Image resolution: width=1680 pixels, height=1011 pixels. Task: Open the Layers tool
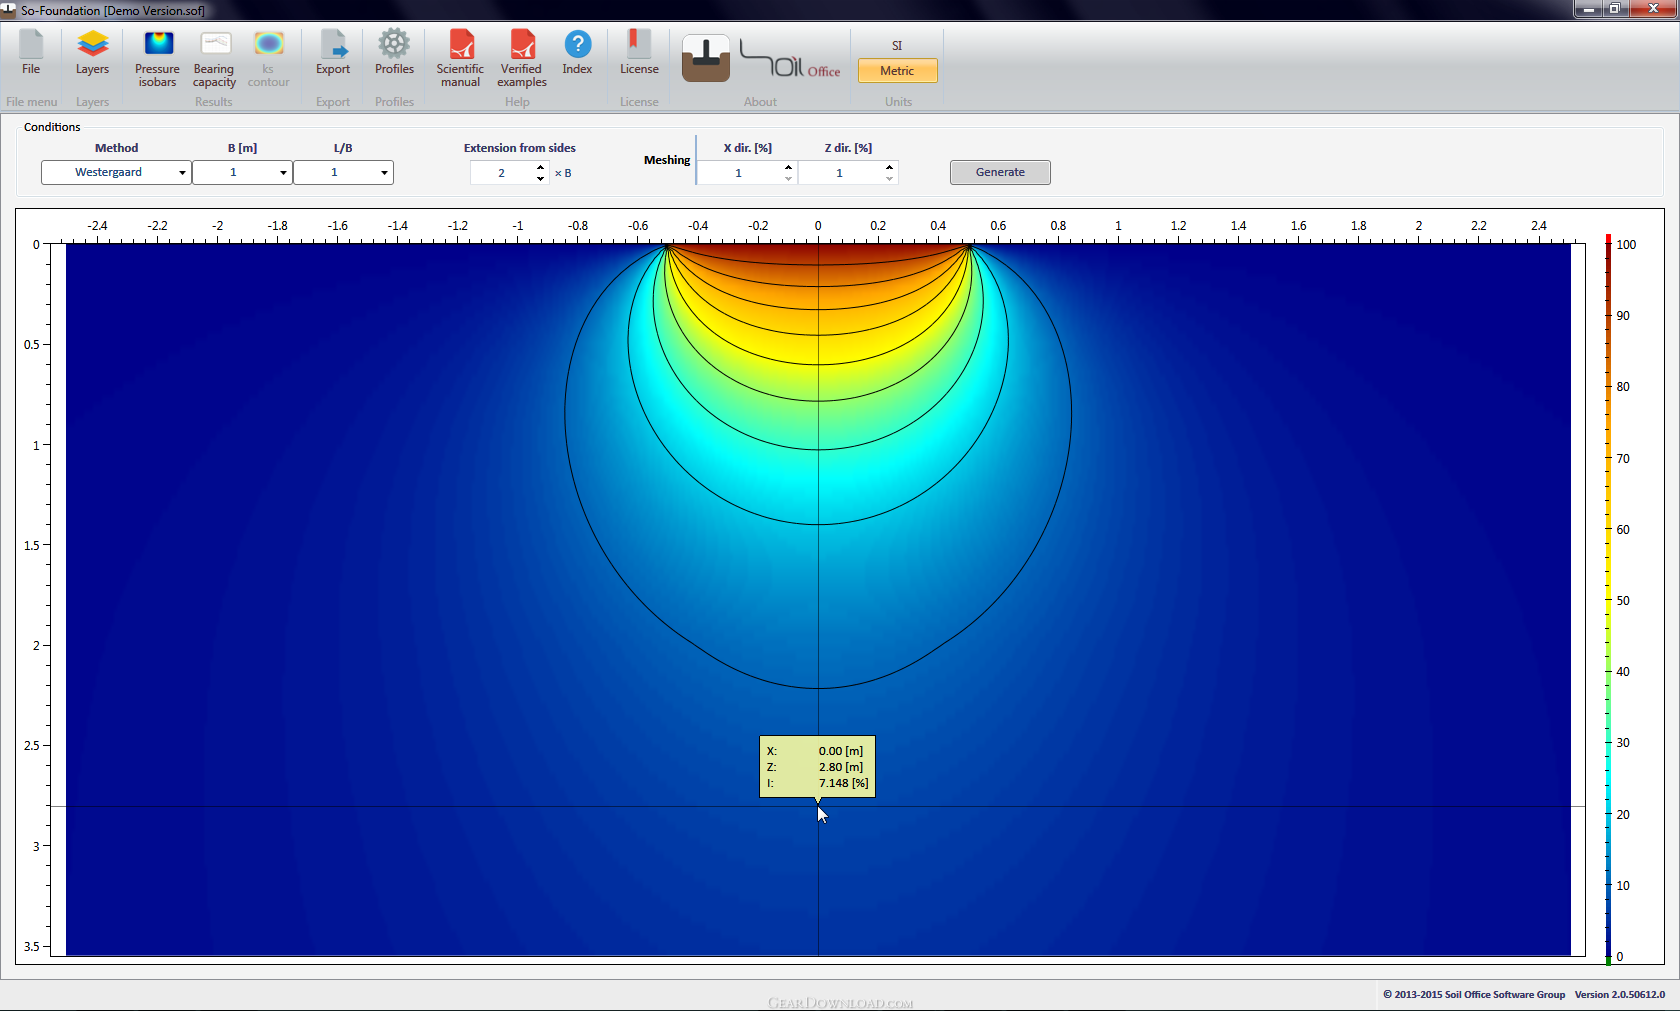click(92, 52)
